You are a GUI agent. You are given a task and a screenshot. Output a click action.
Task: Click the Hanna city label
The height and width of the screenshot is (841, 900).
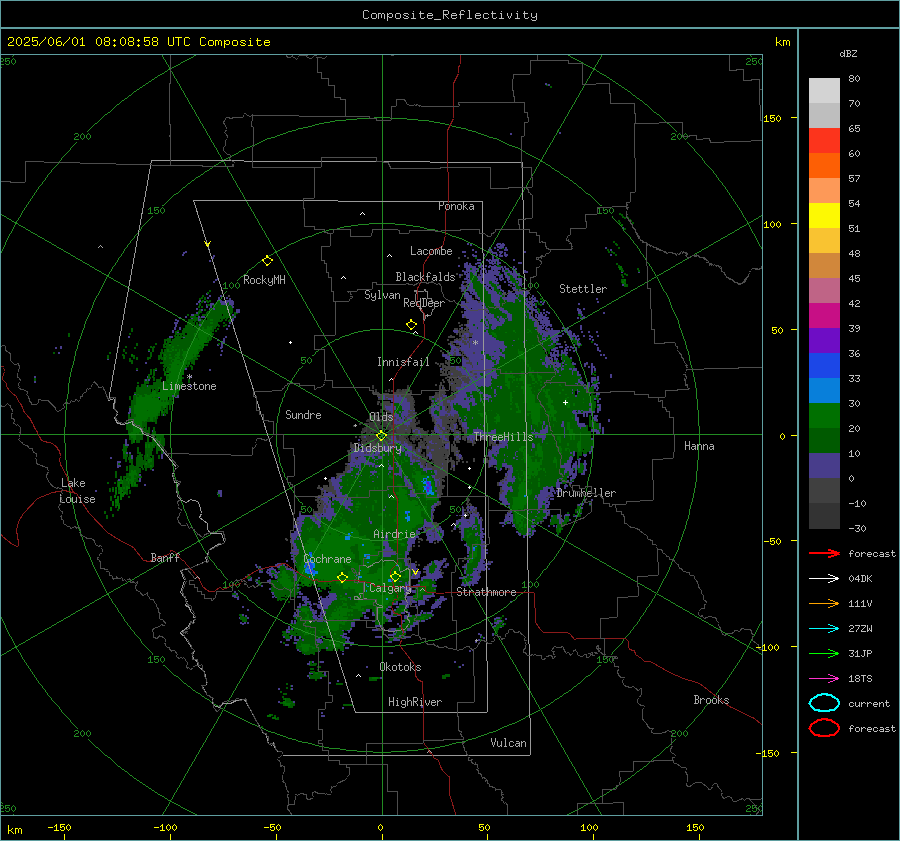point(699,446)
